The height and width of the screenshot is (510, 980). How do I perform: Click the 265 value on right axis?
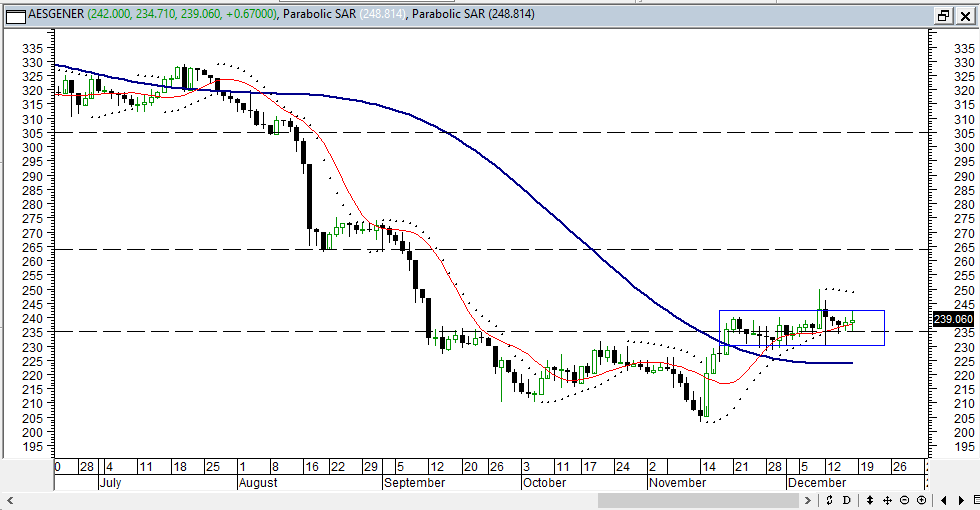[x=964, y=248]
